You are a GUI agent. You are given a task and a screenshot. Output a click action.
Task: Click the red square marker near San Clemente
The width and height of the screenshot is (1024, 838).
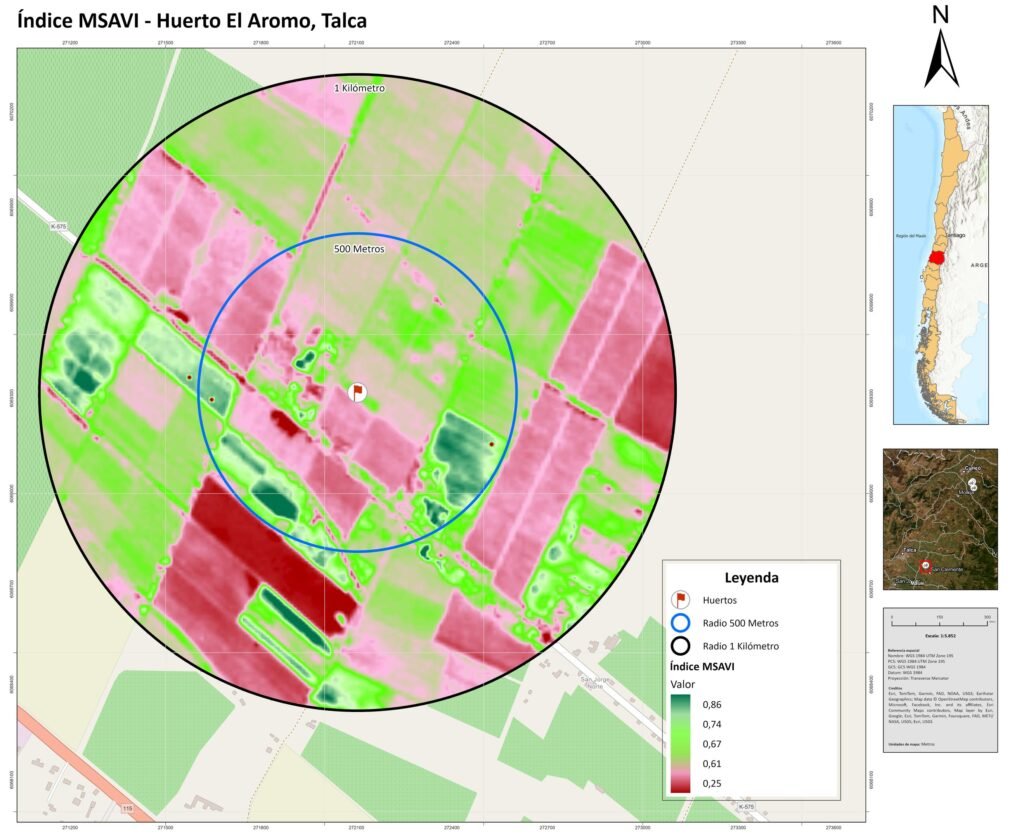tap(926, 566)
